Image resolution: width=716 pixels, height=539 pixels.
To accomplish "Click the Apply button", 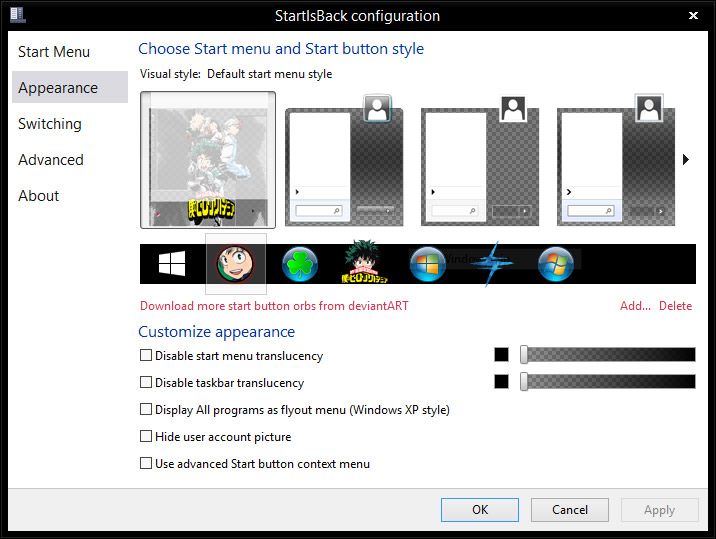I will tap(659, 510).
